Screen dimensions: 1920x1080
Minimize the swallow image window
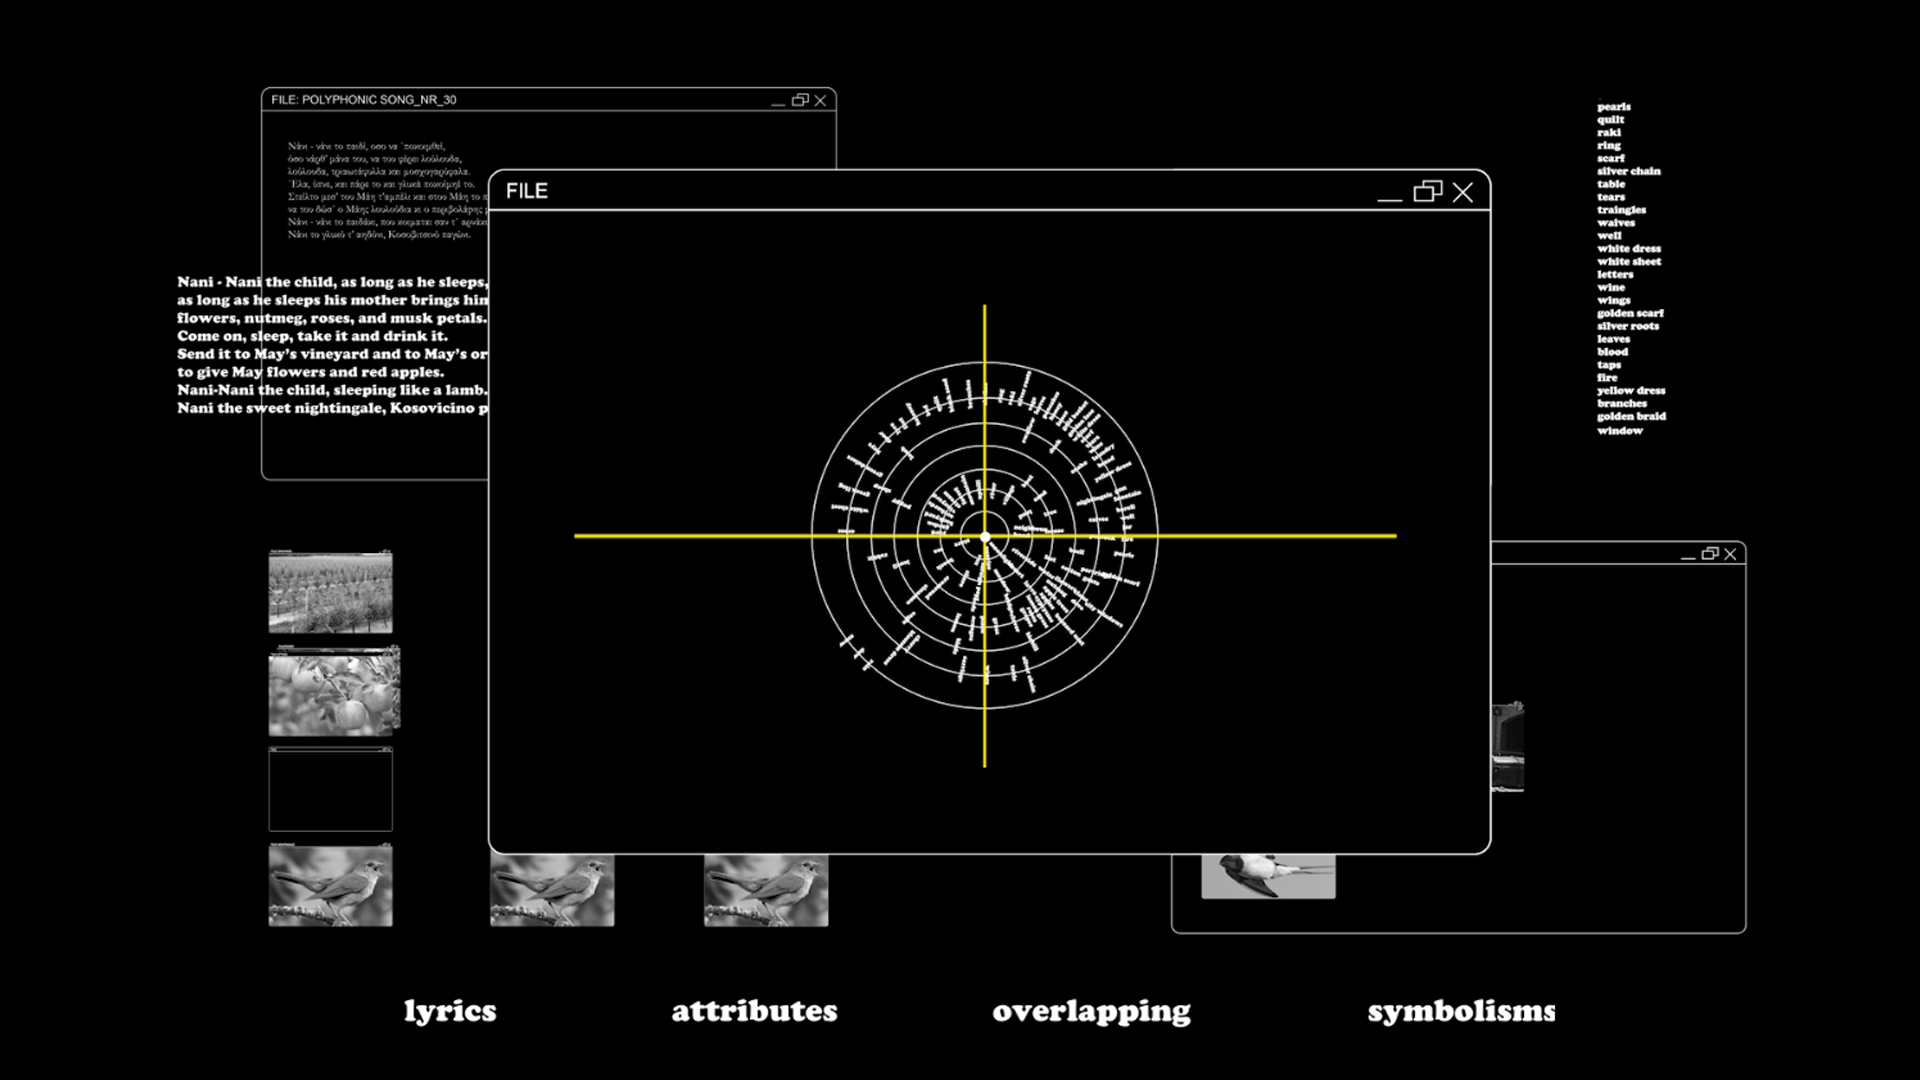pos(1688,555)
